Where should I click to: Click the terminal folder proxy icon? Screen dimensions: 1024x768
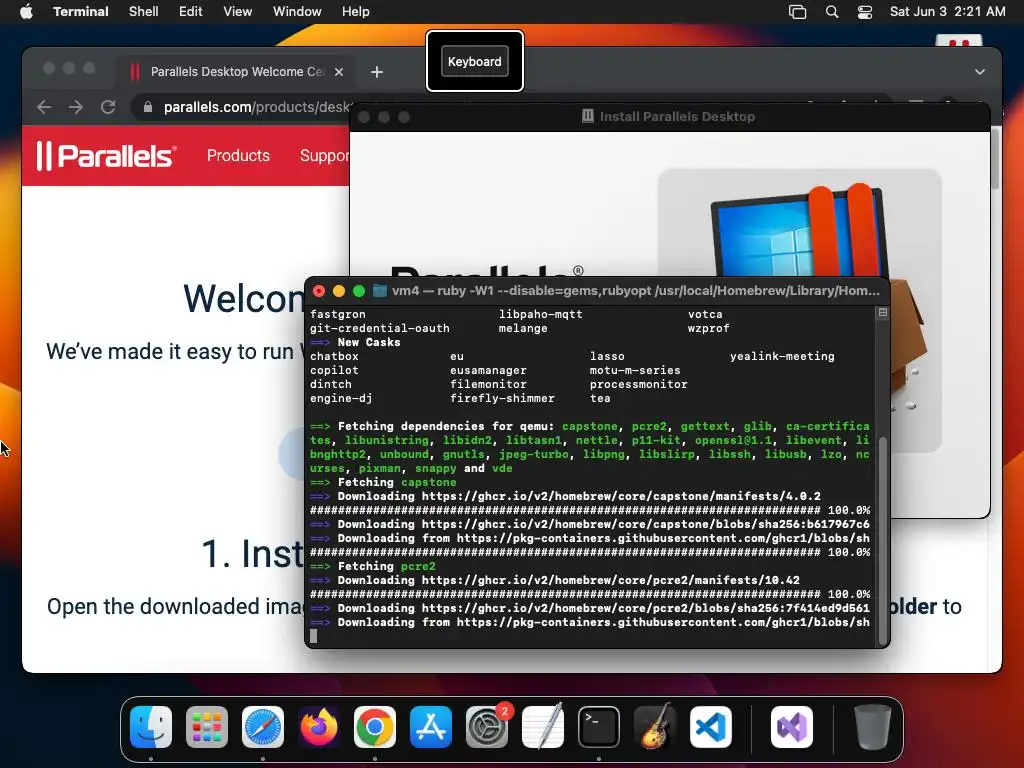click(x=379, y=291)
